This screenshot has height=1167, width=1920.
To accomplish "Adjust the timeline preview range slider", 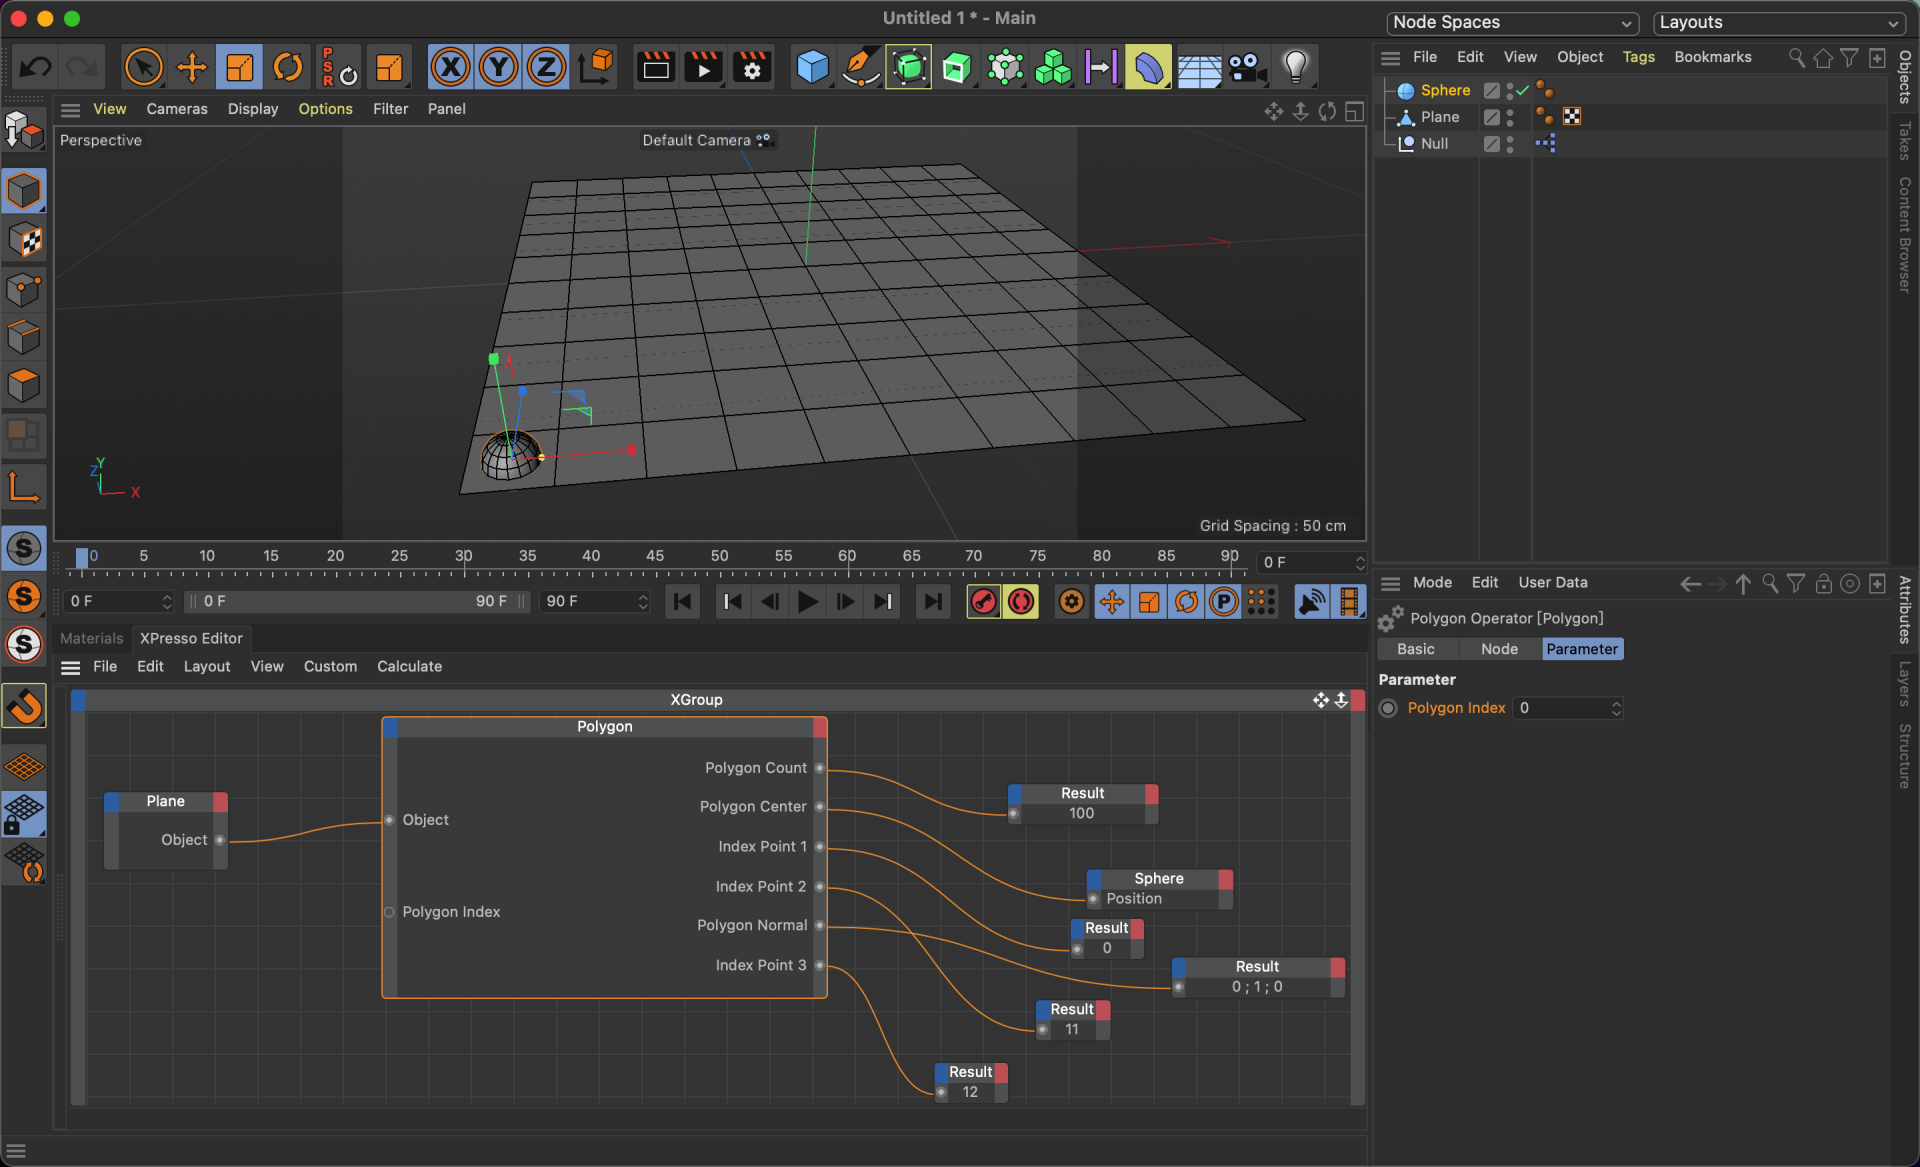I will point(356,601).
